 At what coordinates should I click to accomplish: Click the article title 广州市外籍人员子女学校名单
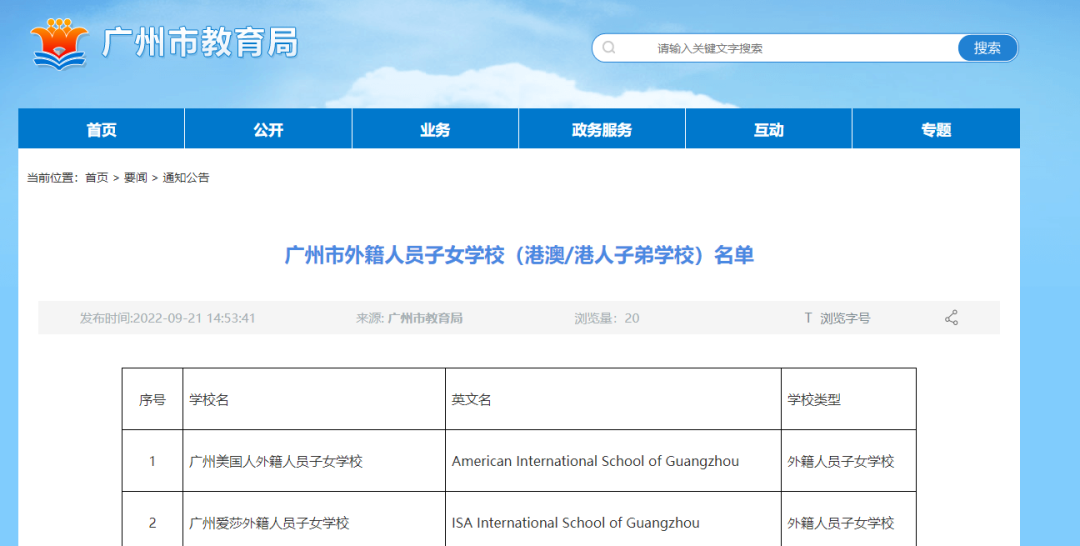pos(519,255)
